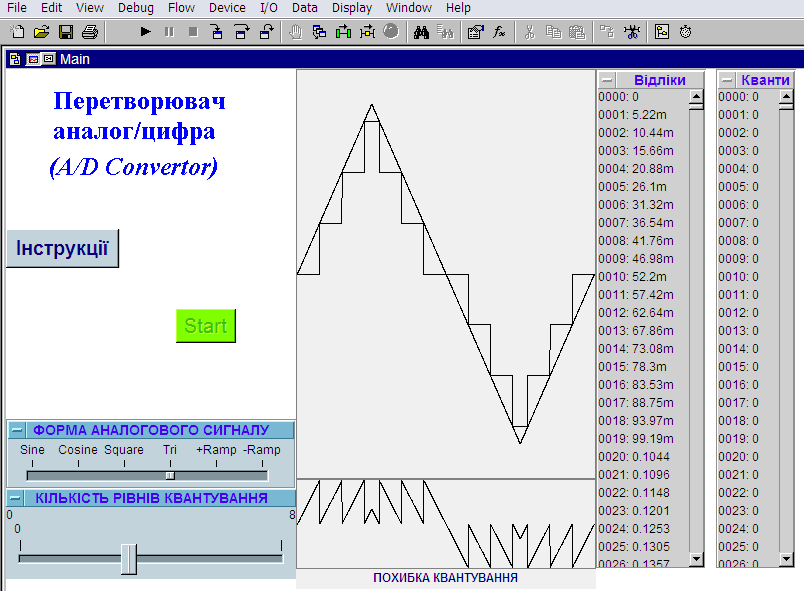Click the stopwatch profiler toolbar icon

(686, 32)
